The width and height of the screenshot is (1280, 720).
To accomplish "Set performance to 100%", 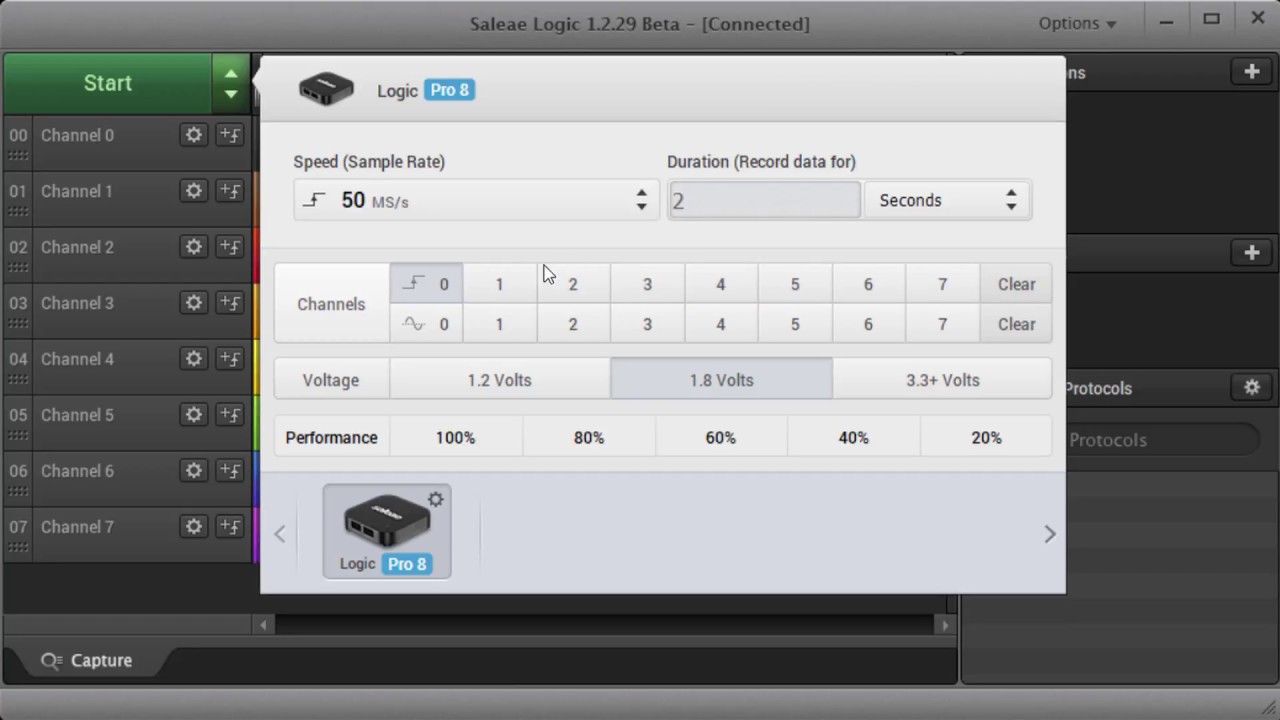I will (x=455, y=437).
